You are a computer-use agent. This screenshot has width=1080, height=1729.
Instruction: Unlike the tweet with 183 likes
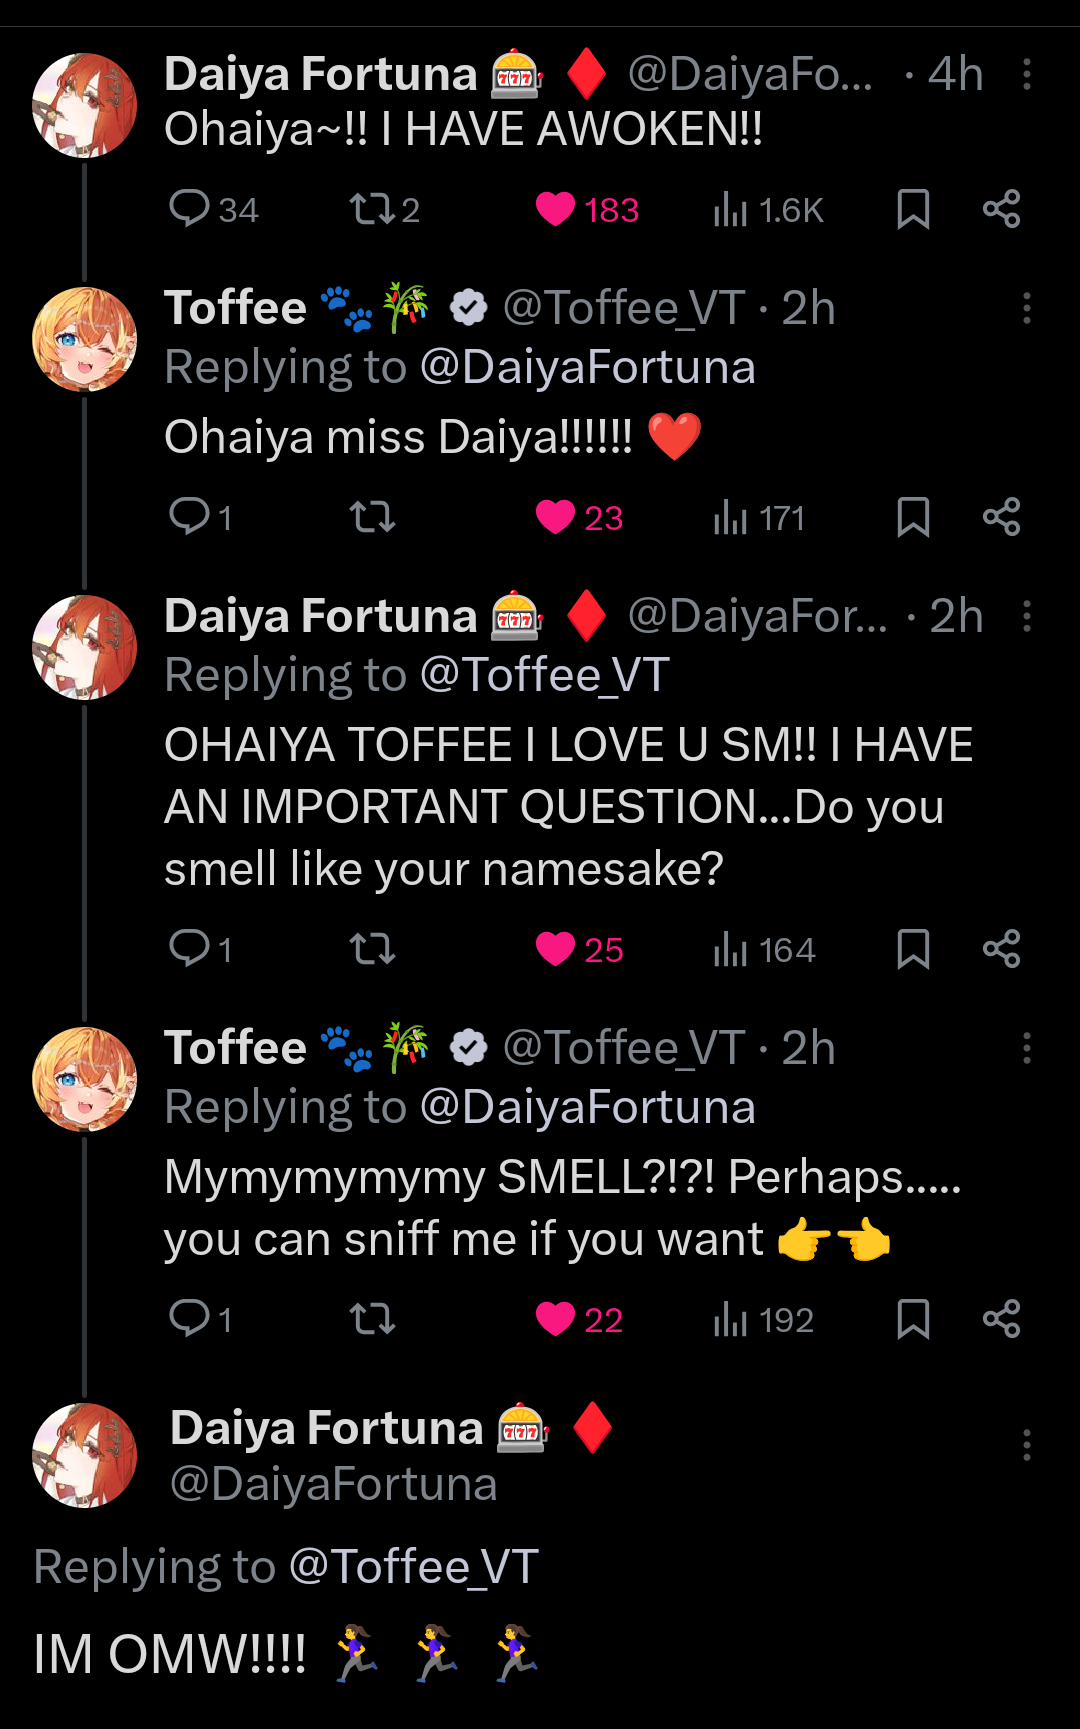(555, 209)
